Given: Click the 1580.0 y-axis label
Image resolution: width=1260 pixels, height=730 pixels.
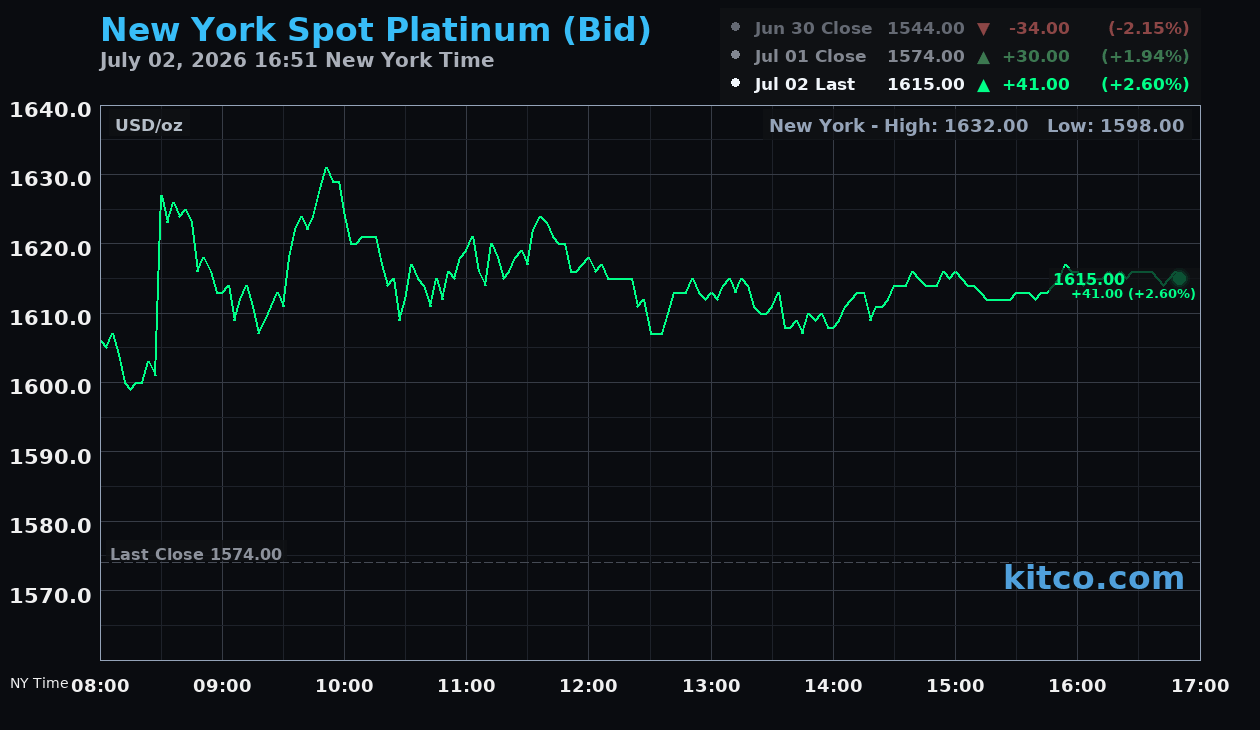Looking at the screenshot, I should pyautogui.click(x=51, y=525).
